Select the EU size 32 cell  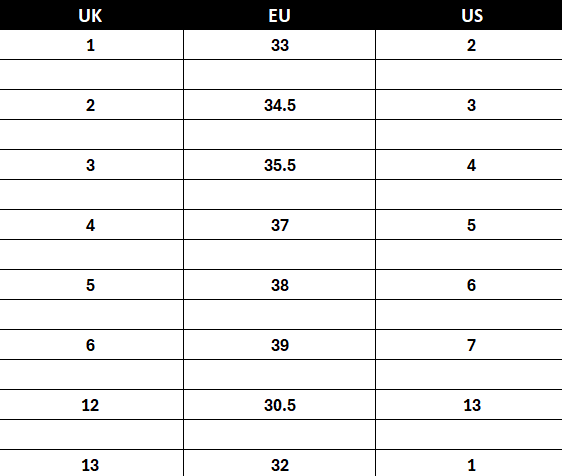click(x=280, y=463)
